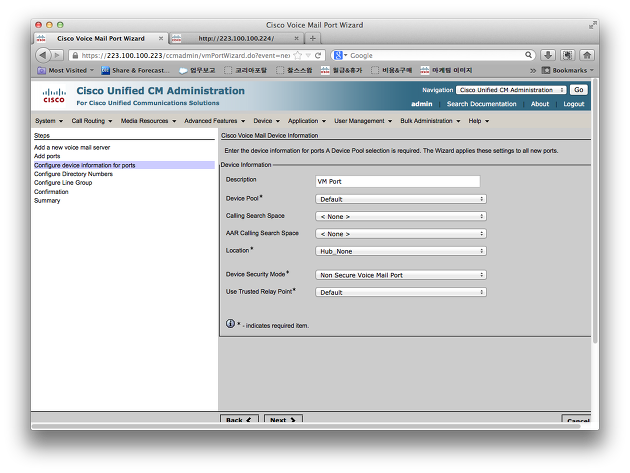
Task: Click the reload page icon
Action: pyautogui.click(x=318, y=55)
